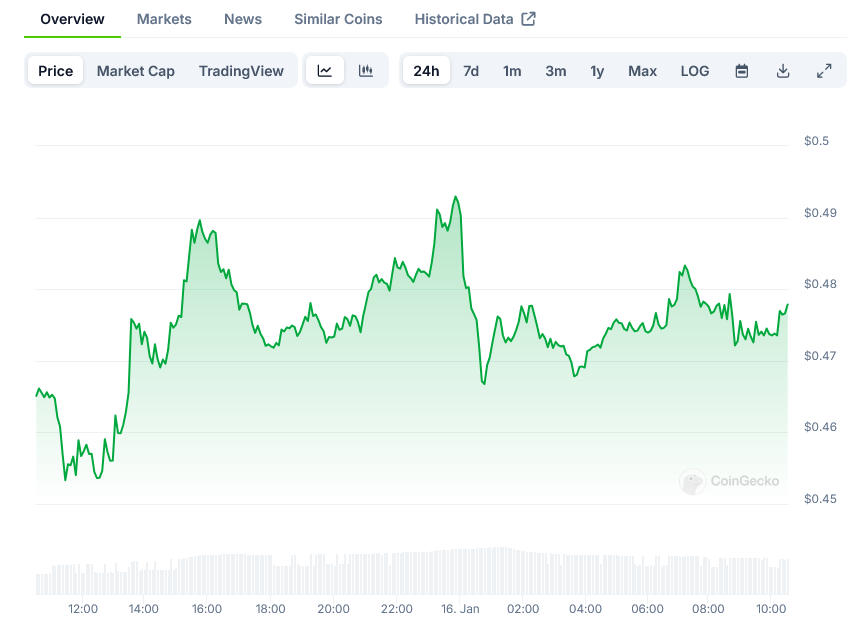This screenshot has width=847, height=626.
Task: Go to the Similar Coins tab
Action: [x=338, y=19]
